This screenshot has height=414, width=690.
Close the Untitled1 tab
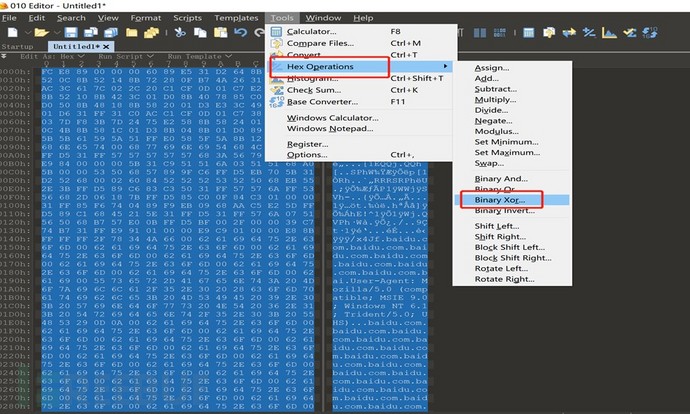107,46
